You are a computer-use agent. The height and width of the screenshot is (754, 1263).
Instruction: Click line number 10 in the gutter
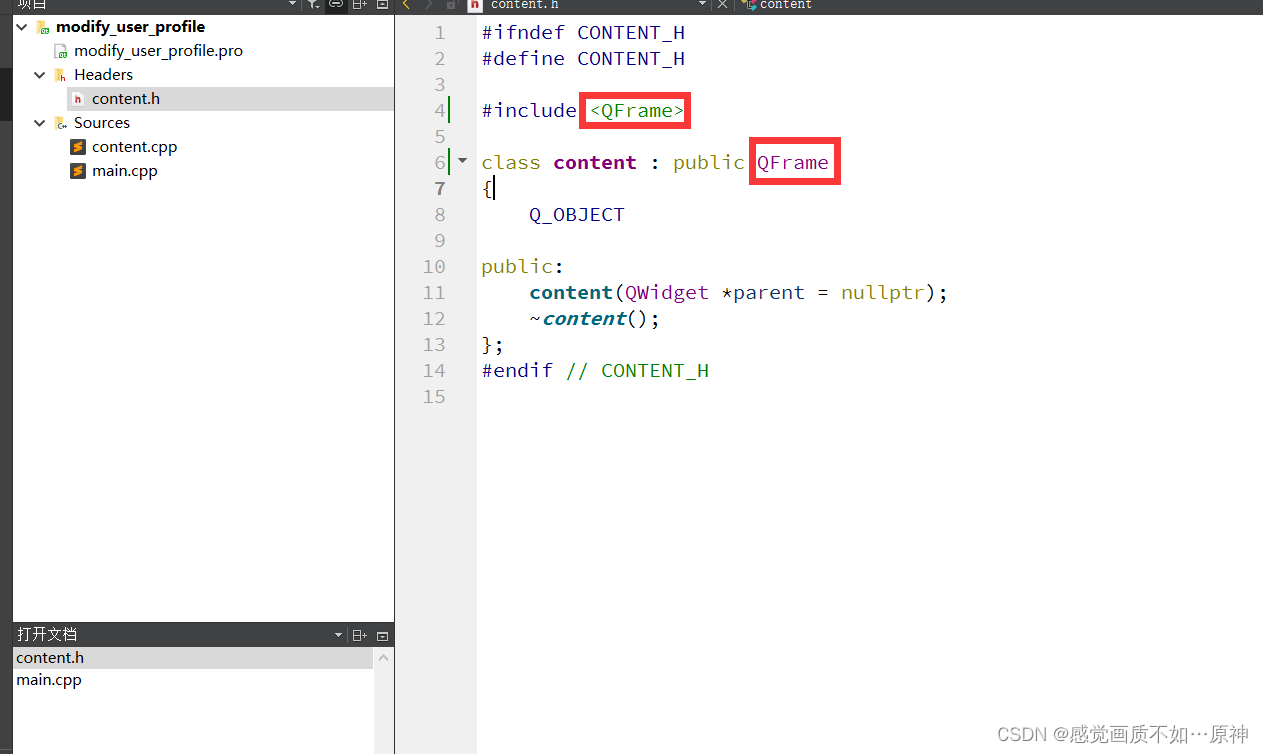tap(434, 267)
